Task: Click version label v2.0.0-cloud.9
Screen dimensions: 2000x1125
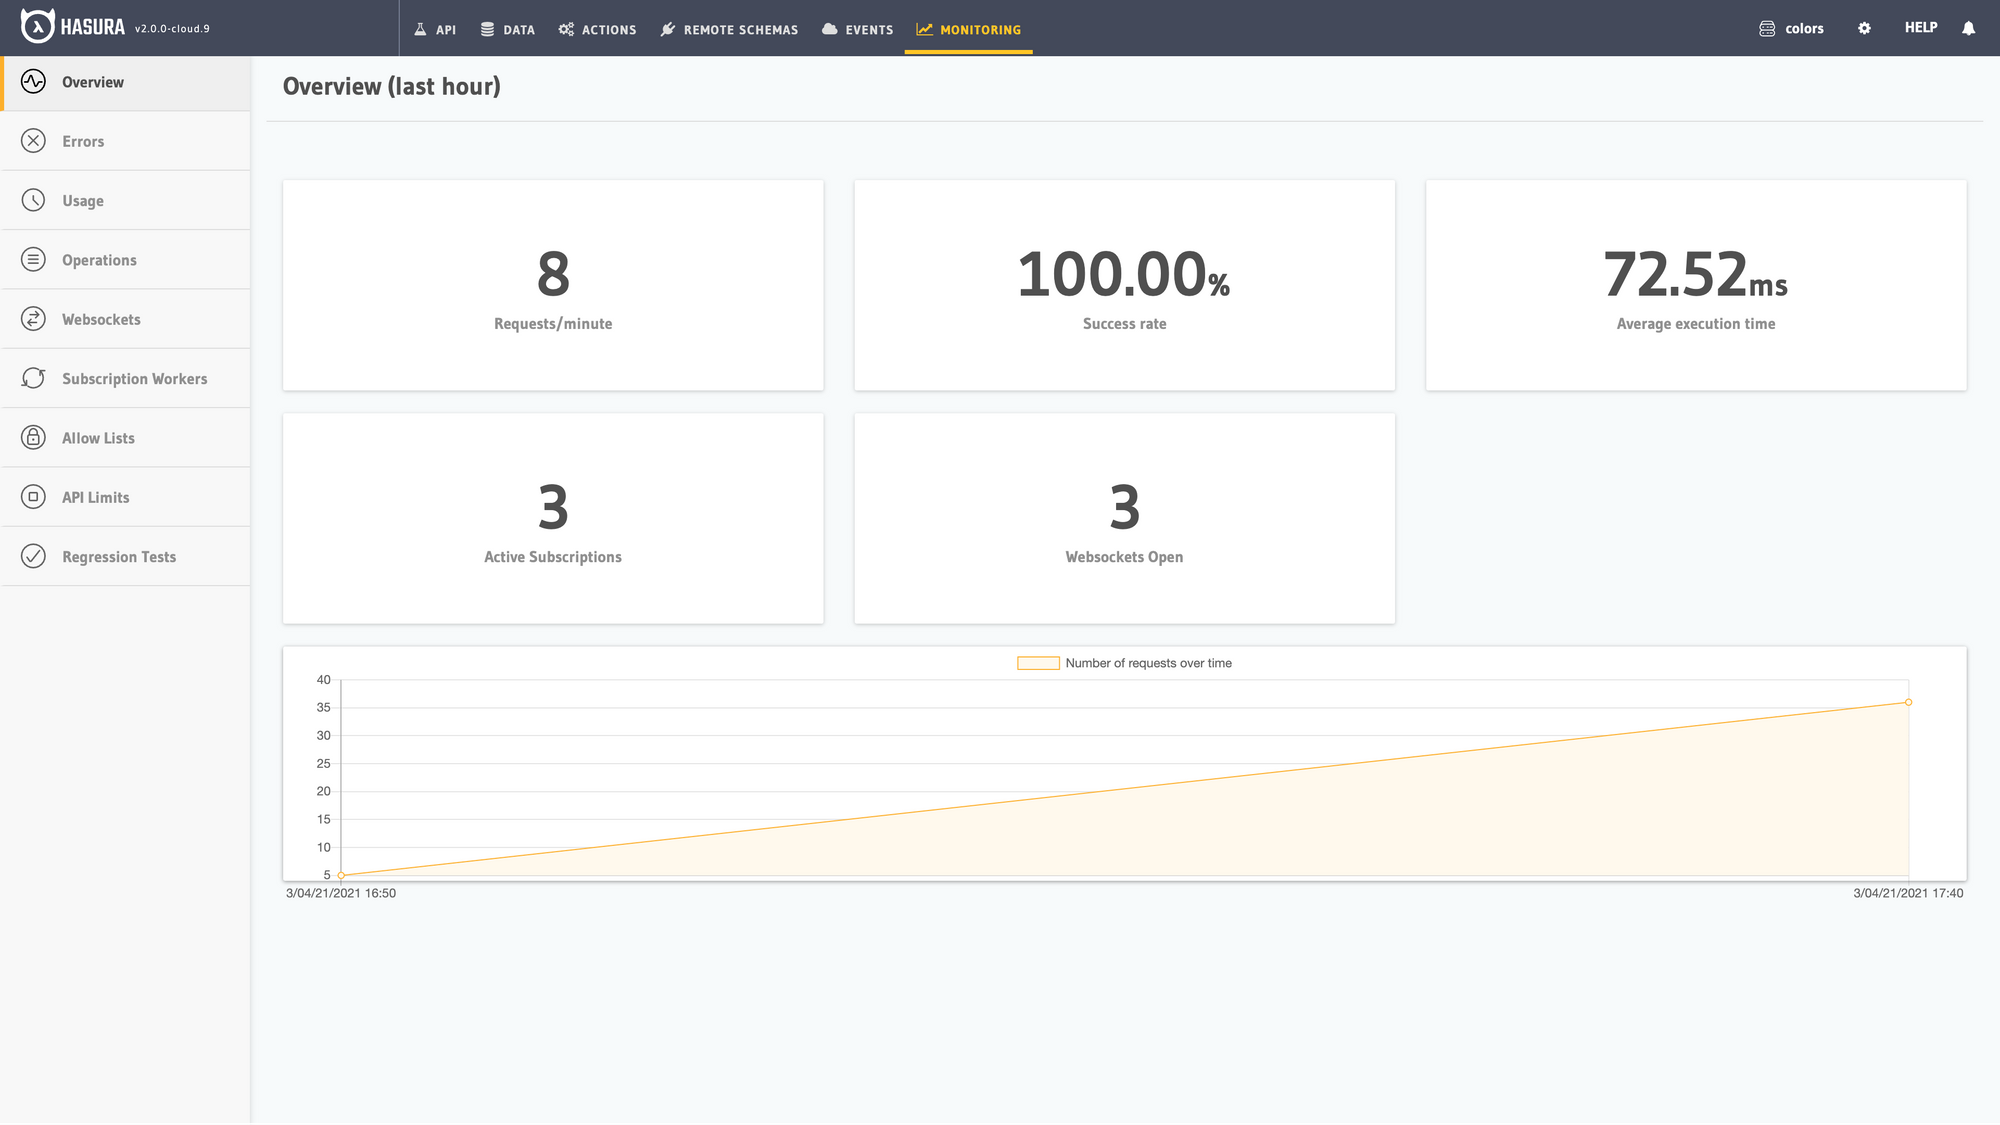Action: 172,29
